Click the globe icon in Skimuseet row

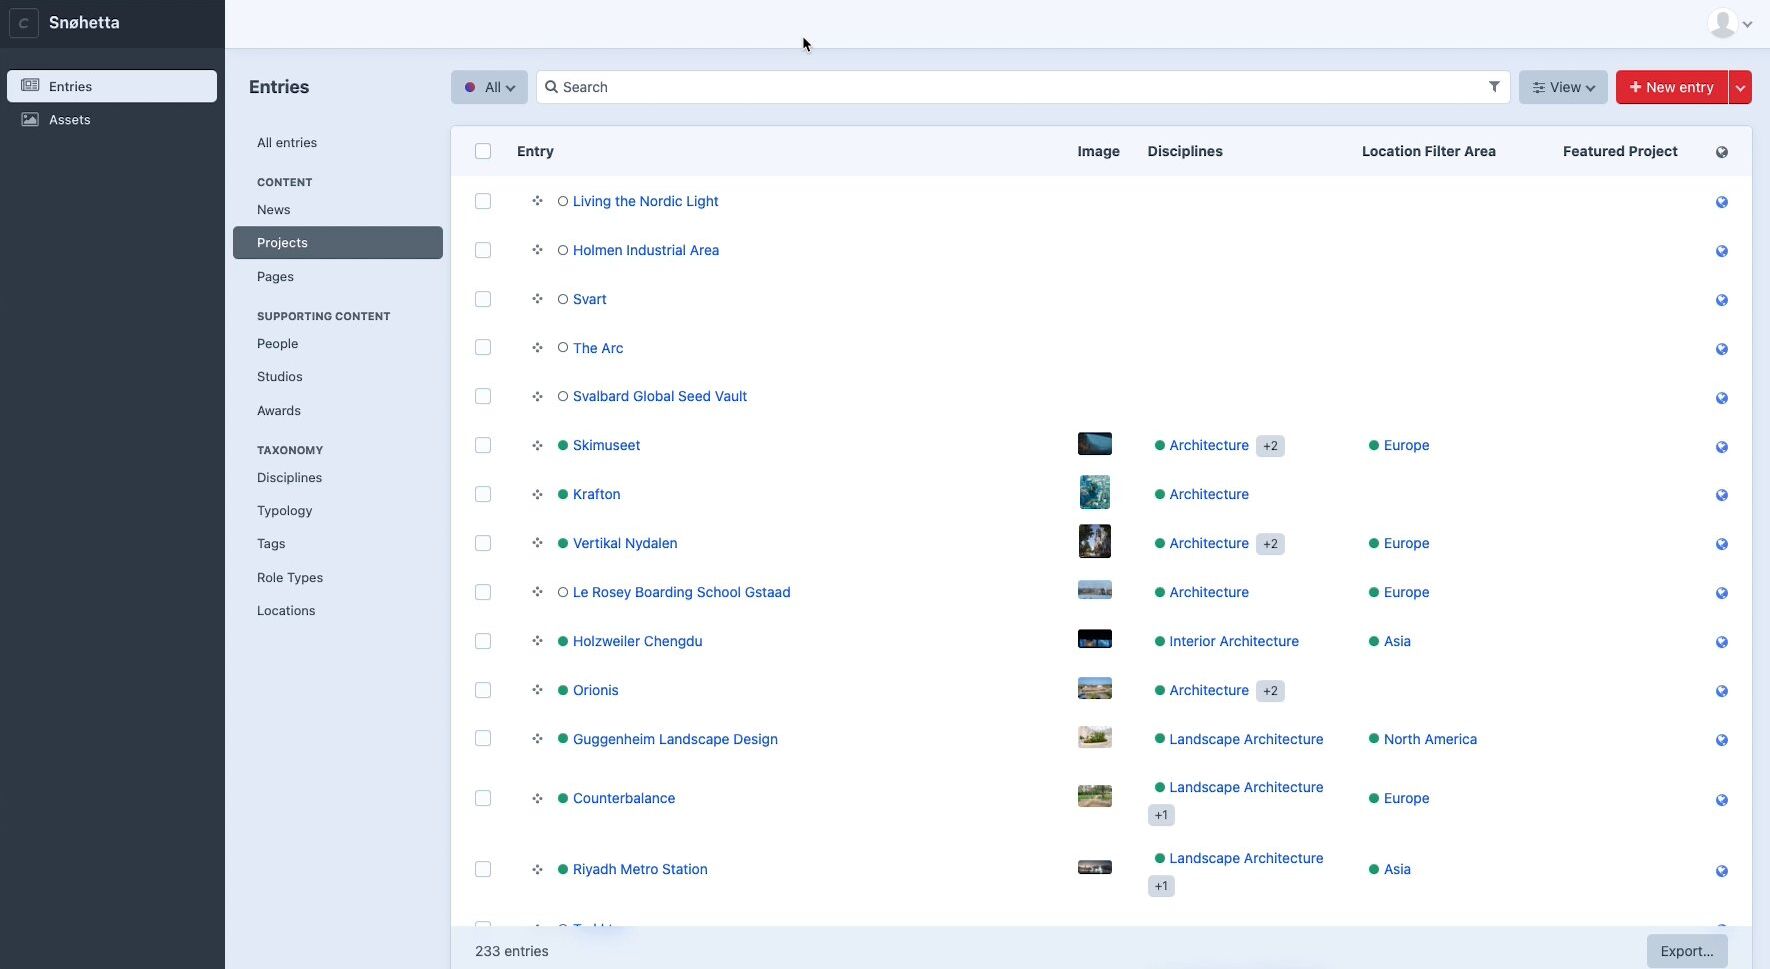1721,447
